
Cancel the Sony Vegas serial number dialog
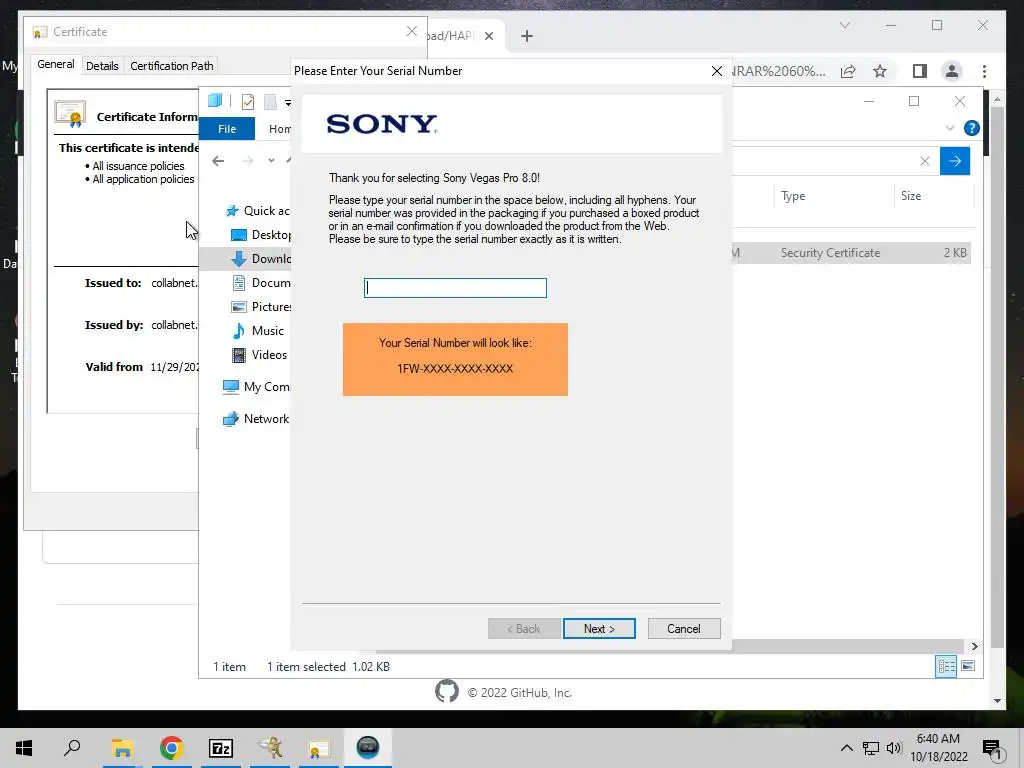click(684, 628)
